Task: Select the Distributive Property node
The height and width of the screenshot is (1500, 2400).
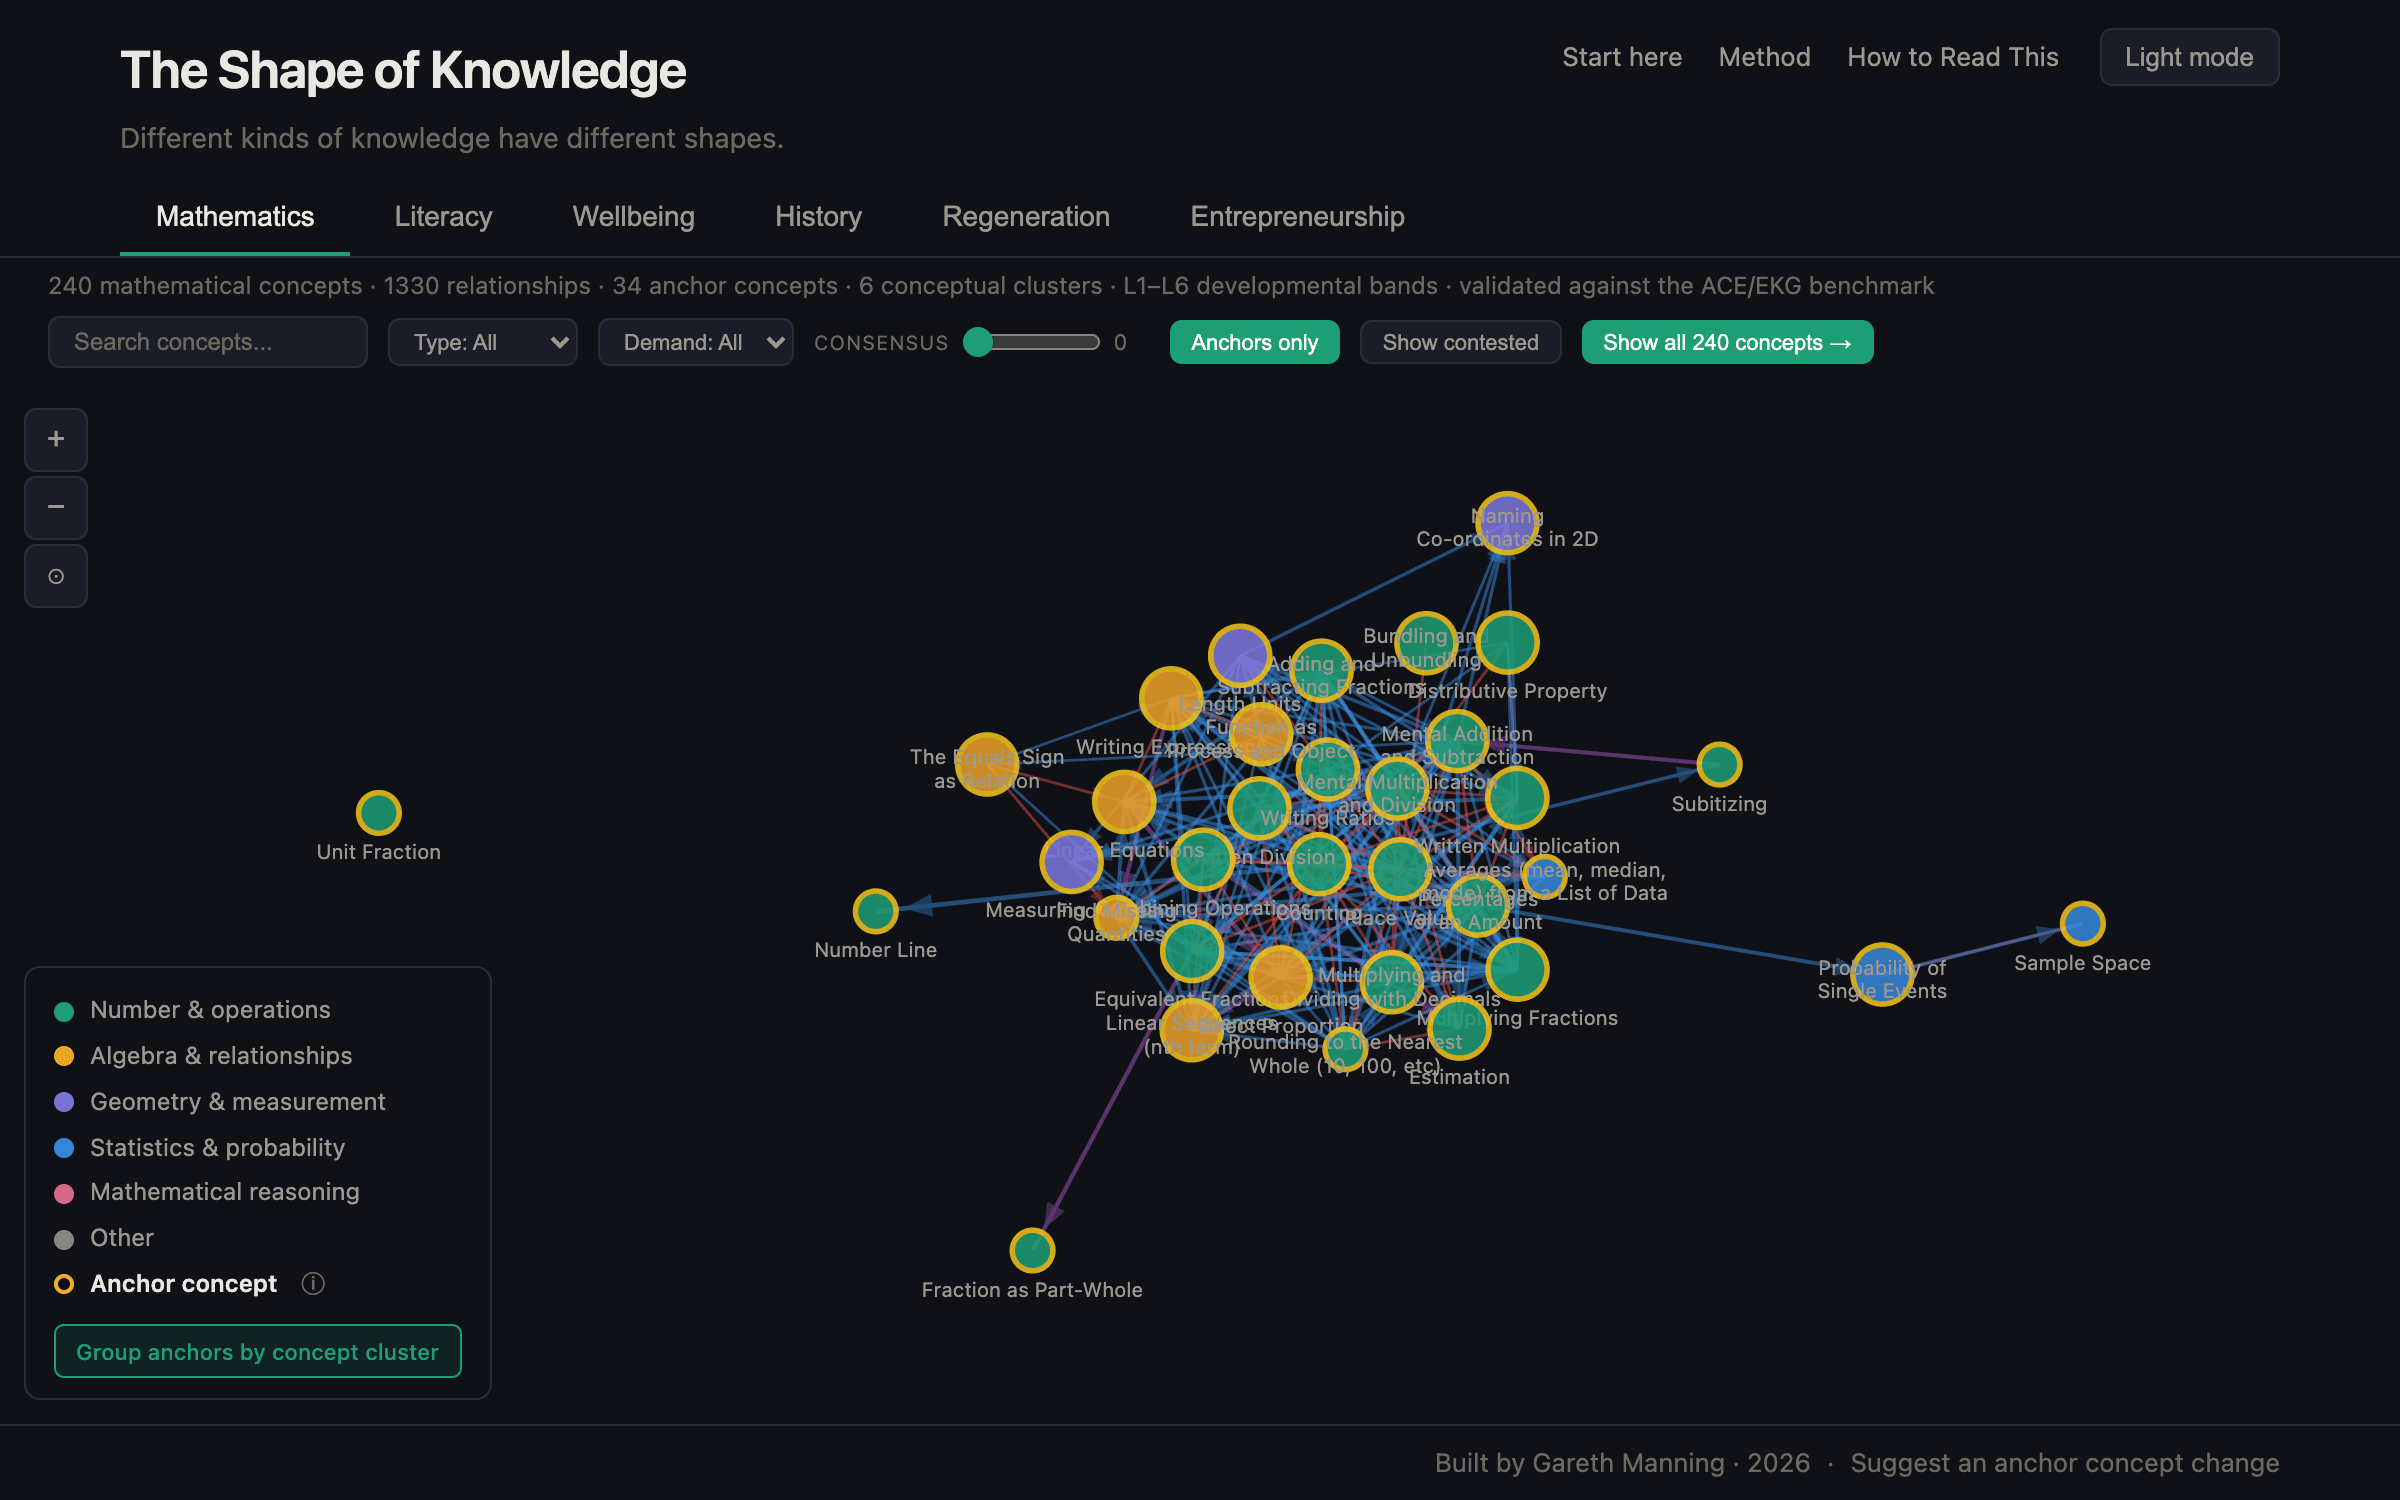Action: click(1507, 643)
